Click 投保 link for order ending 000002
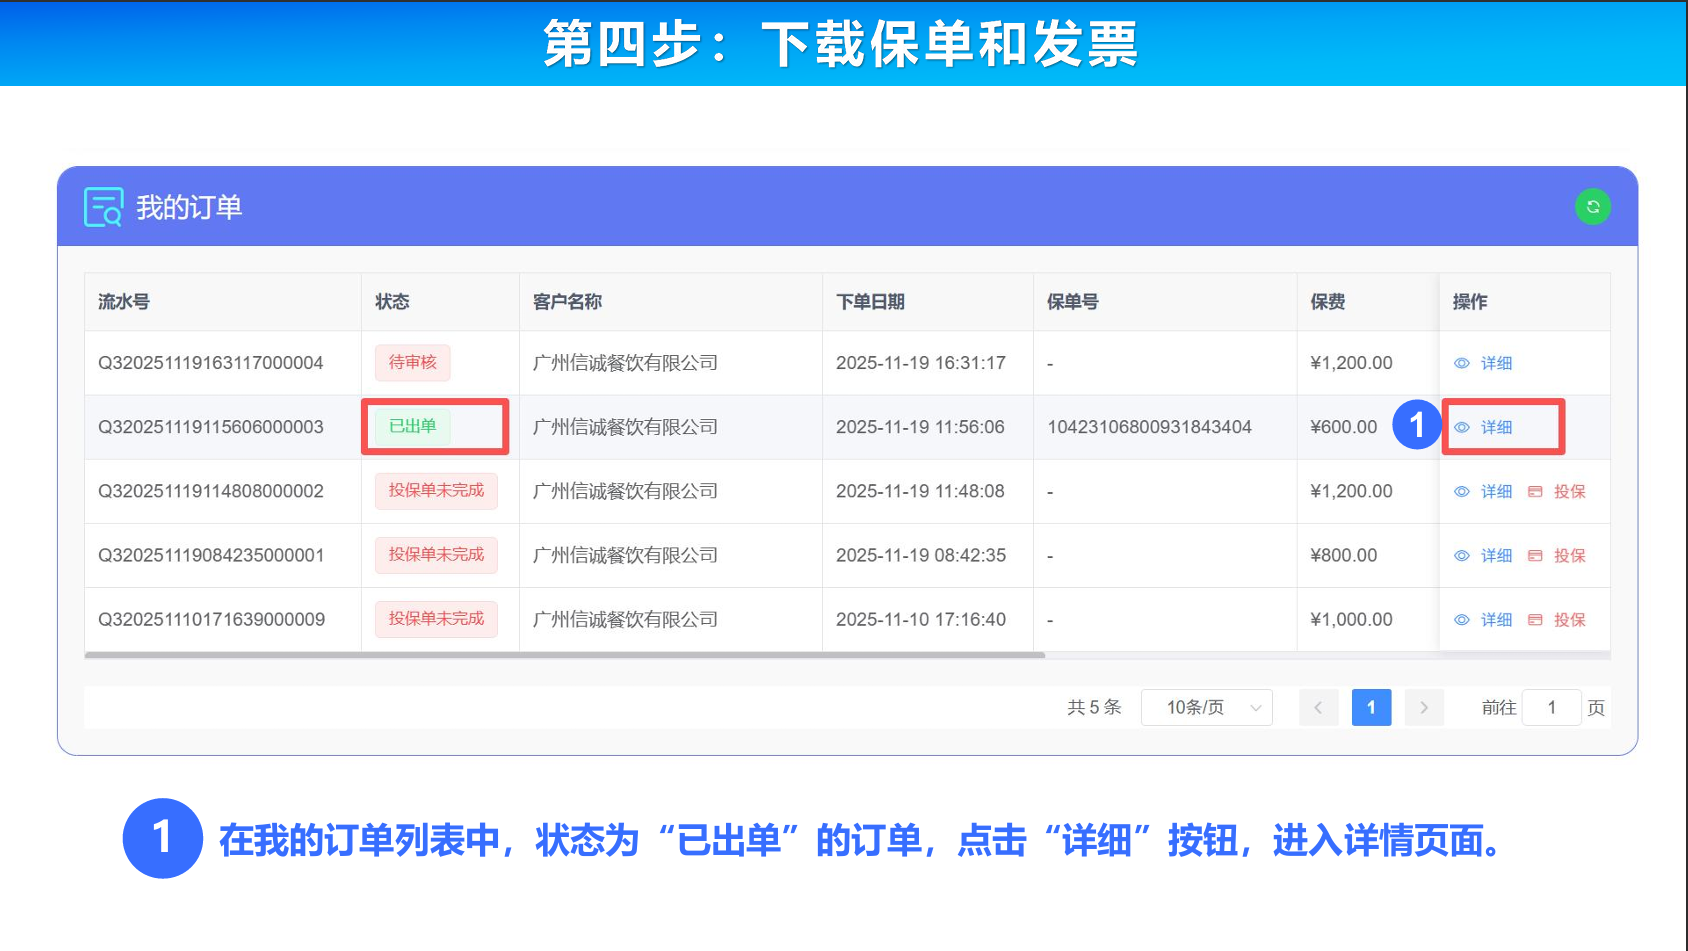The width and height of the screenshot is (1688, 951). [x=1569, y=491]
